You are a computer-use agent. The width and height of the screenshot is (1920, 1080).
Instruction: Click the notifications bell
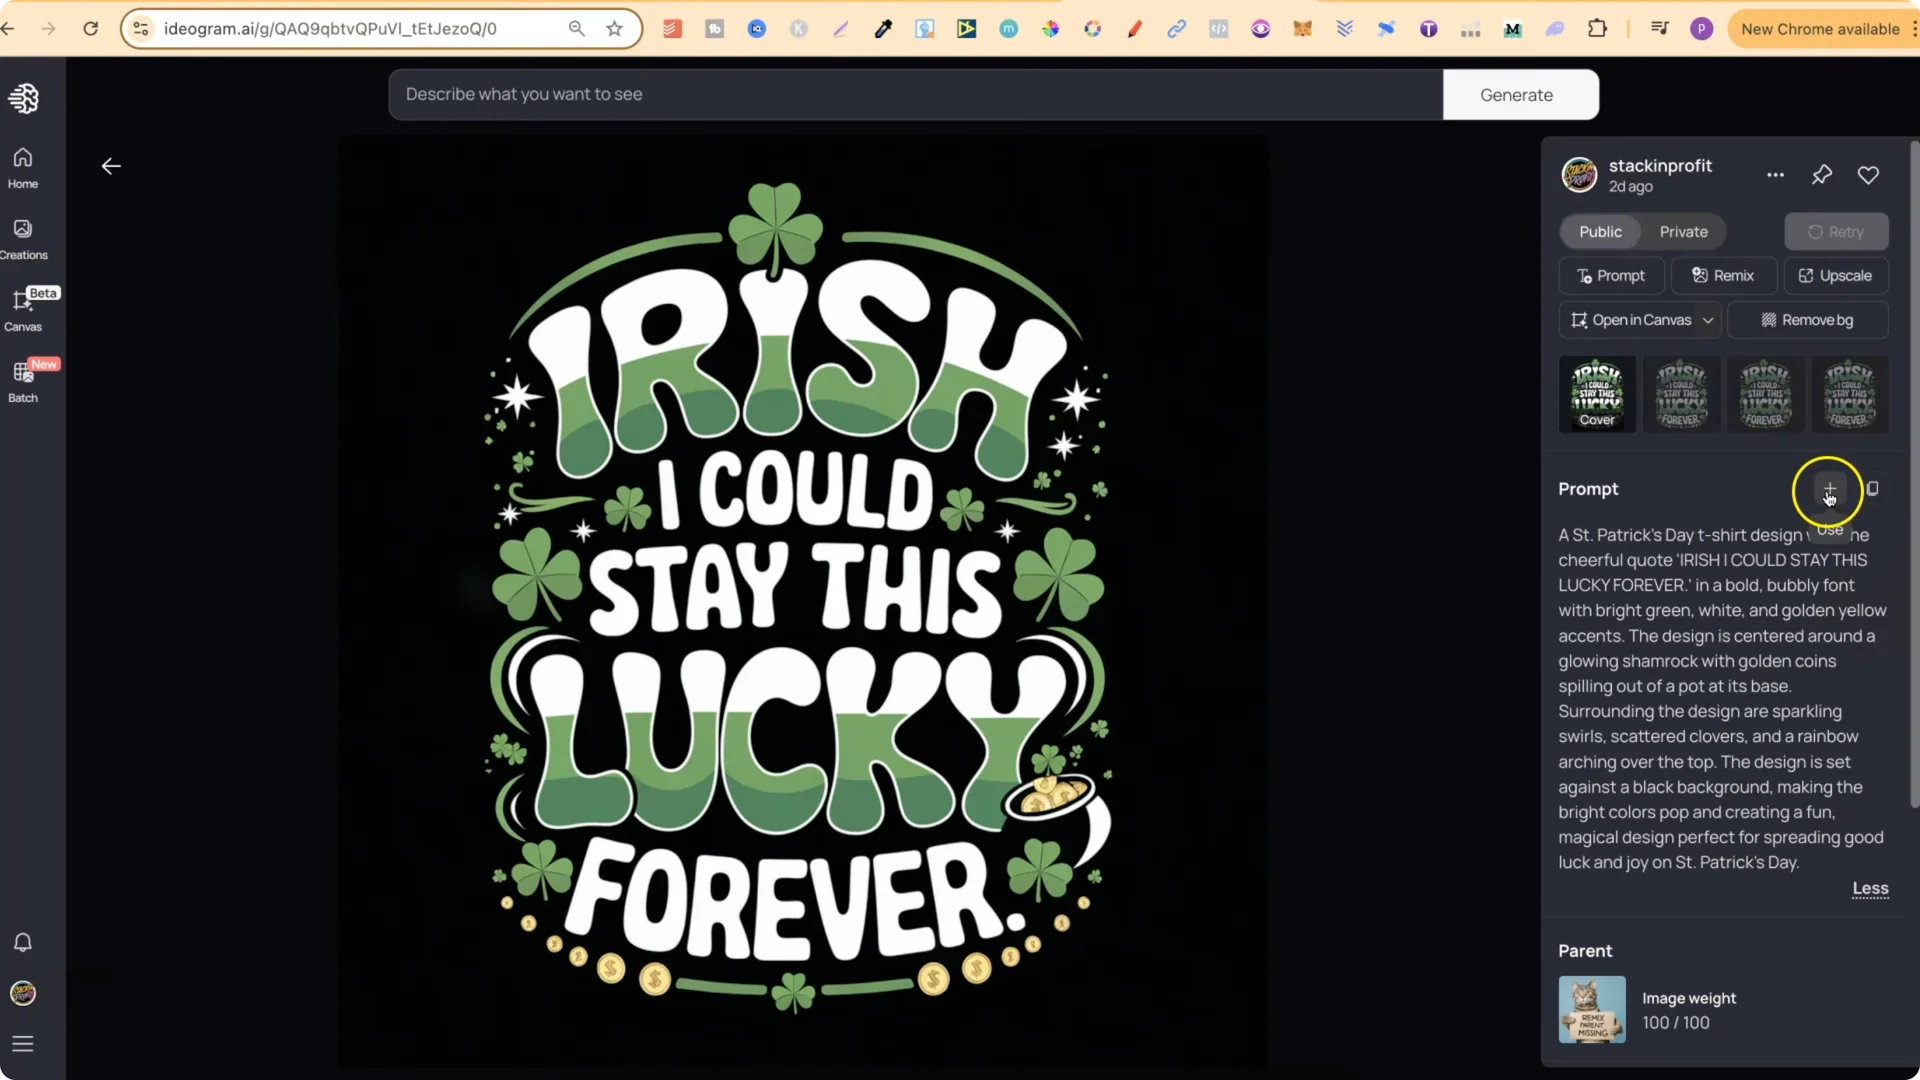click(22, 942)
